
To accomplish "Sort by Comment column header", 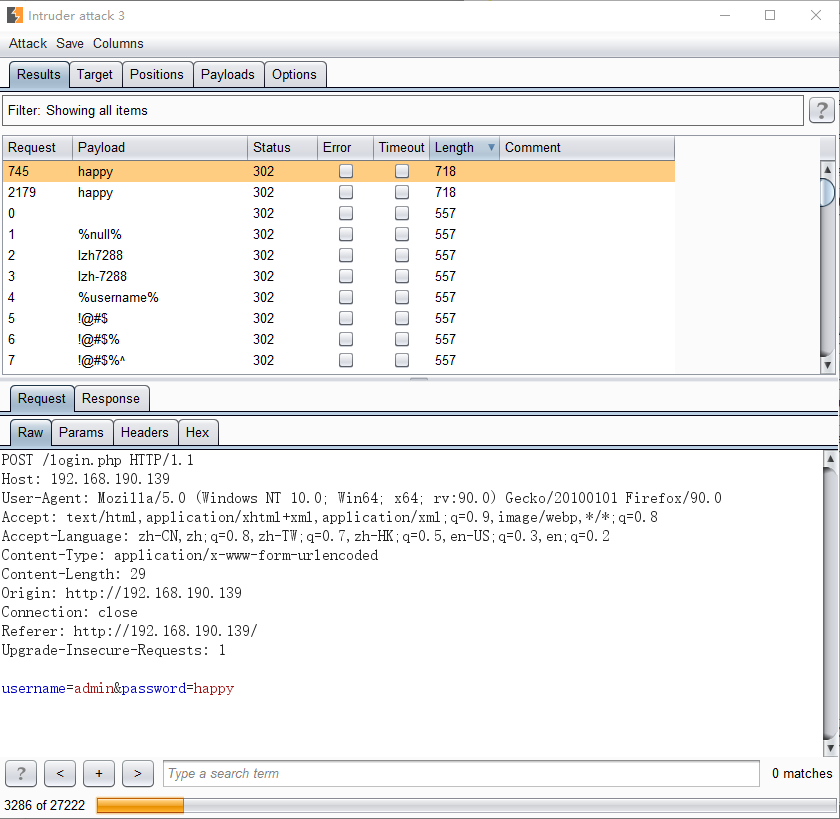I will (587, 147).
